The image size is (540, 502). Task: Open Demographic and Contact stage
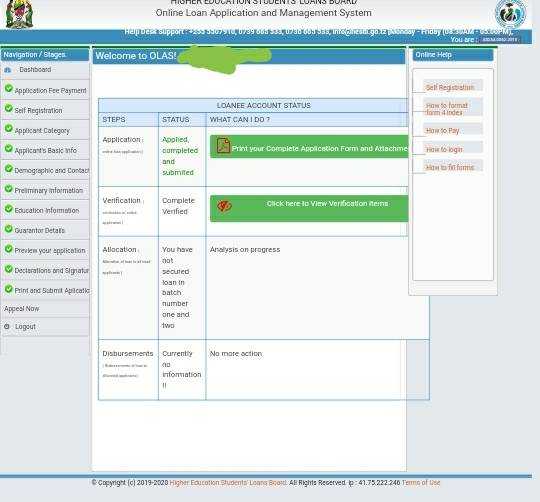click(52, 170)
